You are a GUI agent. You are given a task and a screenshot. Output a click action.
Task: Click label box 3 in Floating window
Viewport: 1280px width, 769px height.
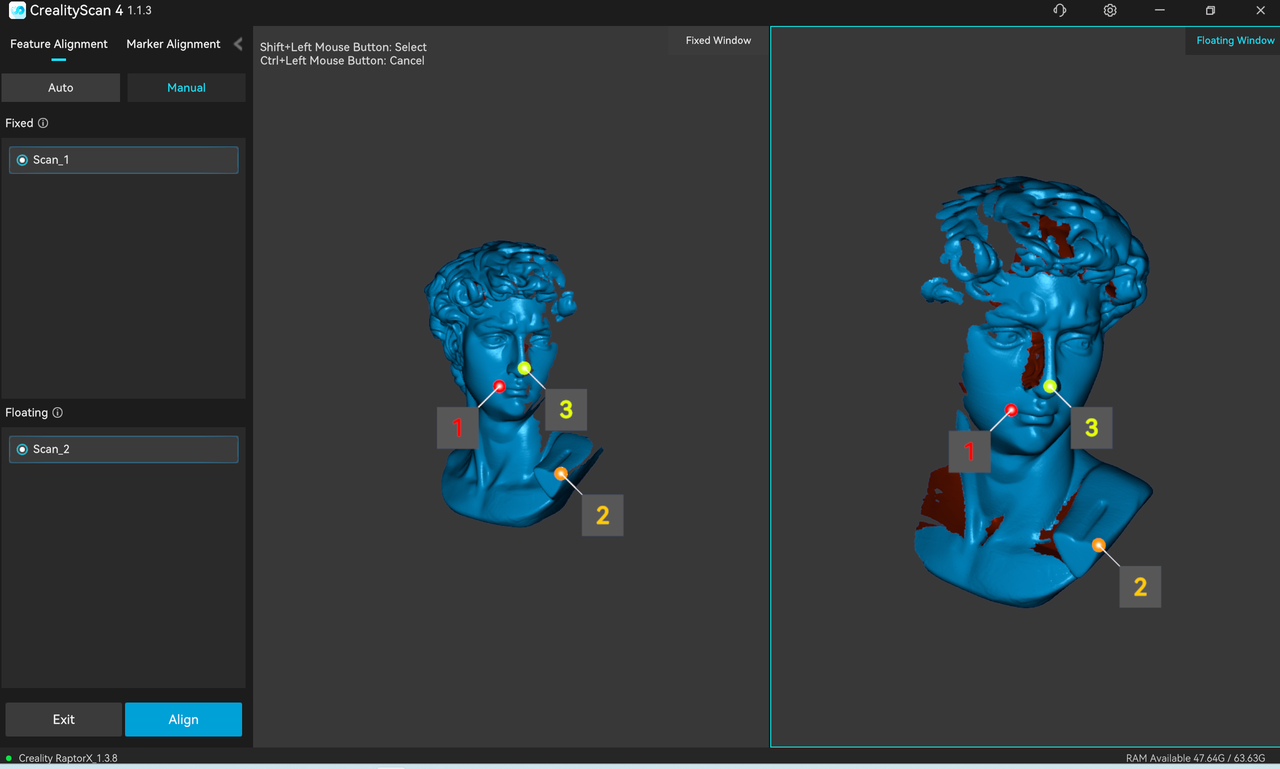point(1091,427)
